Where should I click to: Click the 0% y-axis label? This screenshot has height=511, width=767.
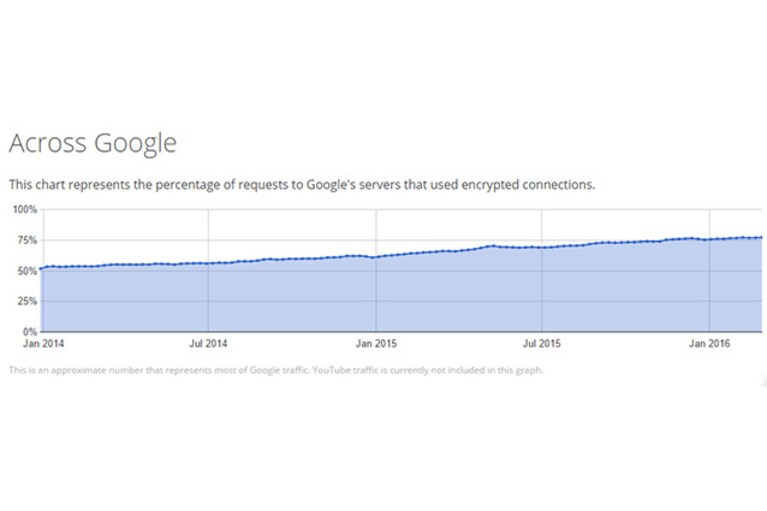30,332
